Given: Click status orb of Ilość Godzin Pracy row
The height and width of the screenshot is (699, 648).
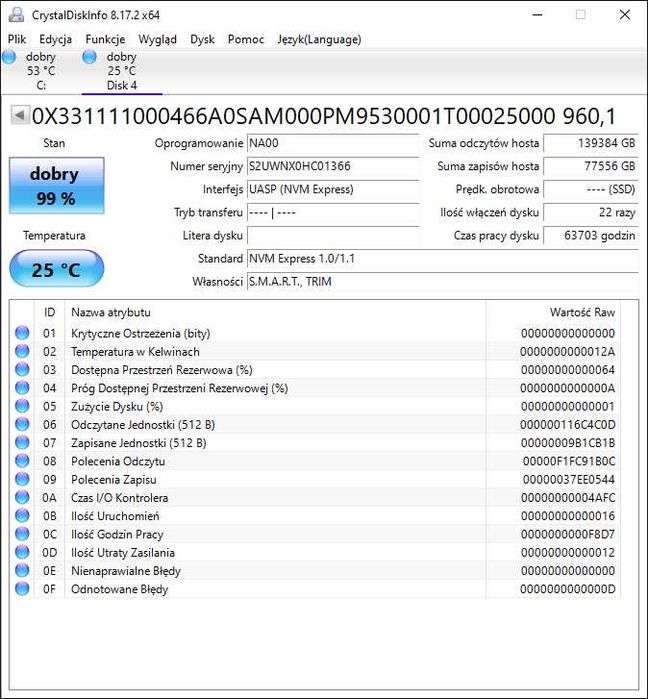Looking at the screenshot, I should click(22, 534).
